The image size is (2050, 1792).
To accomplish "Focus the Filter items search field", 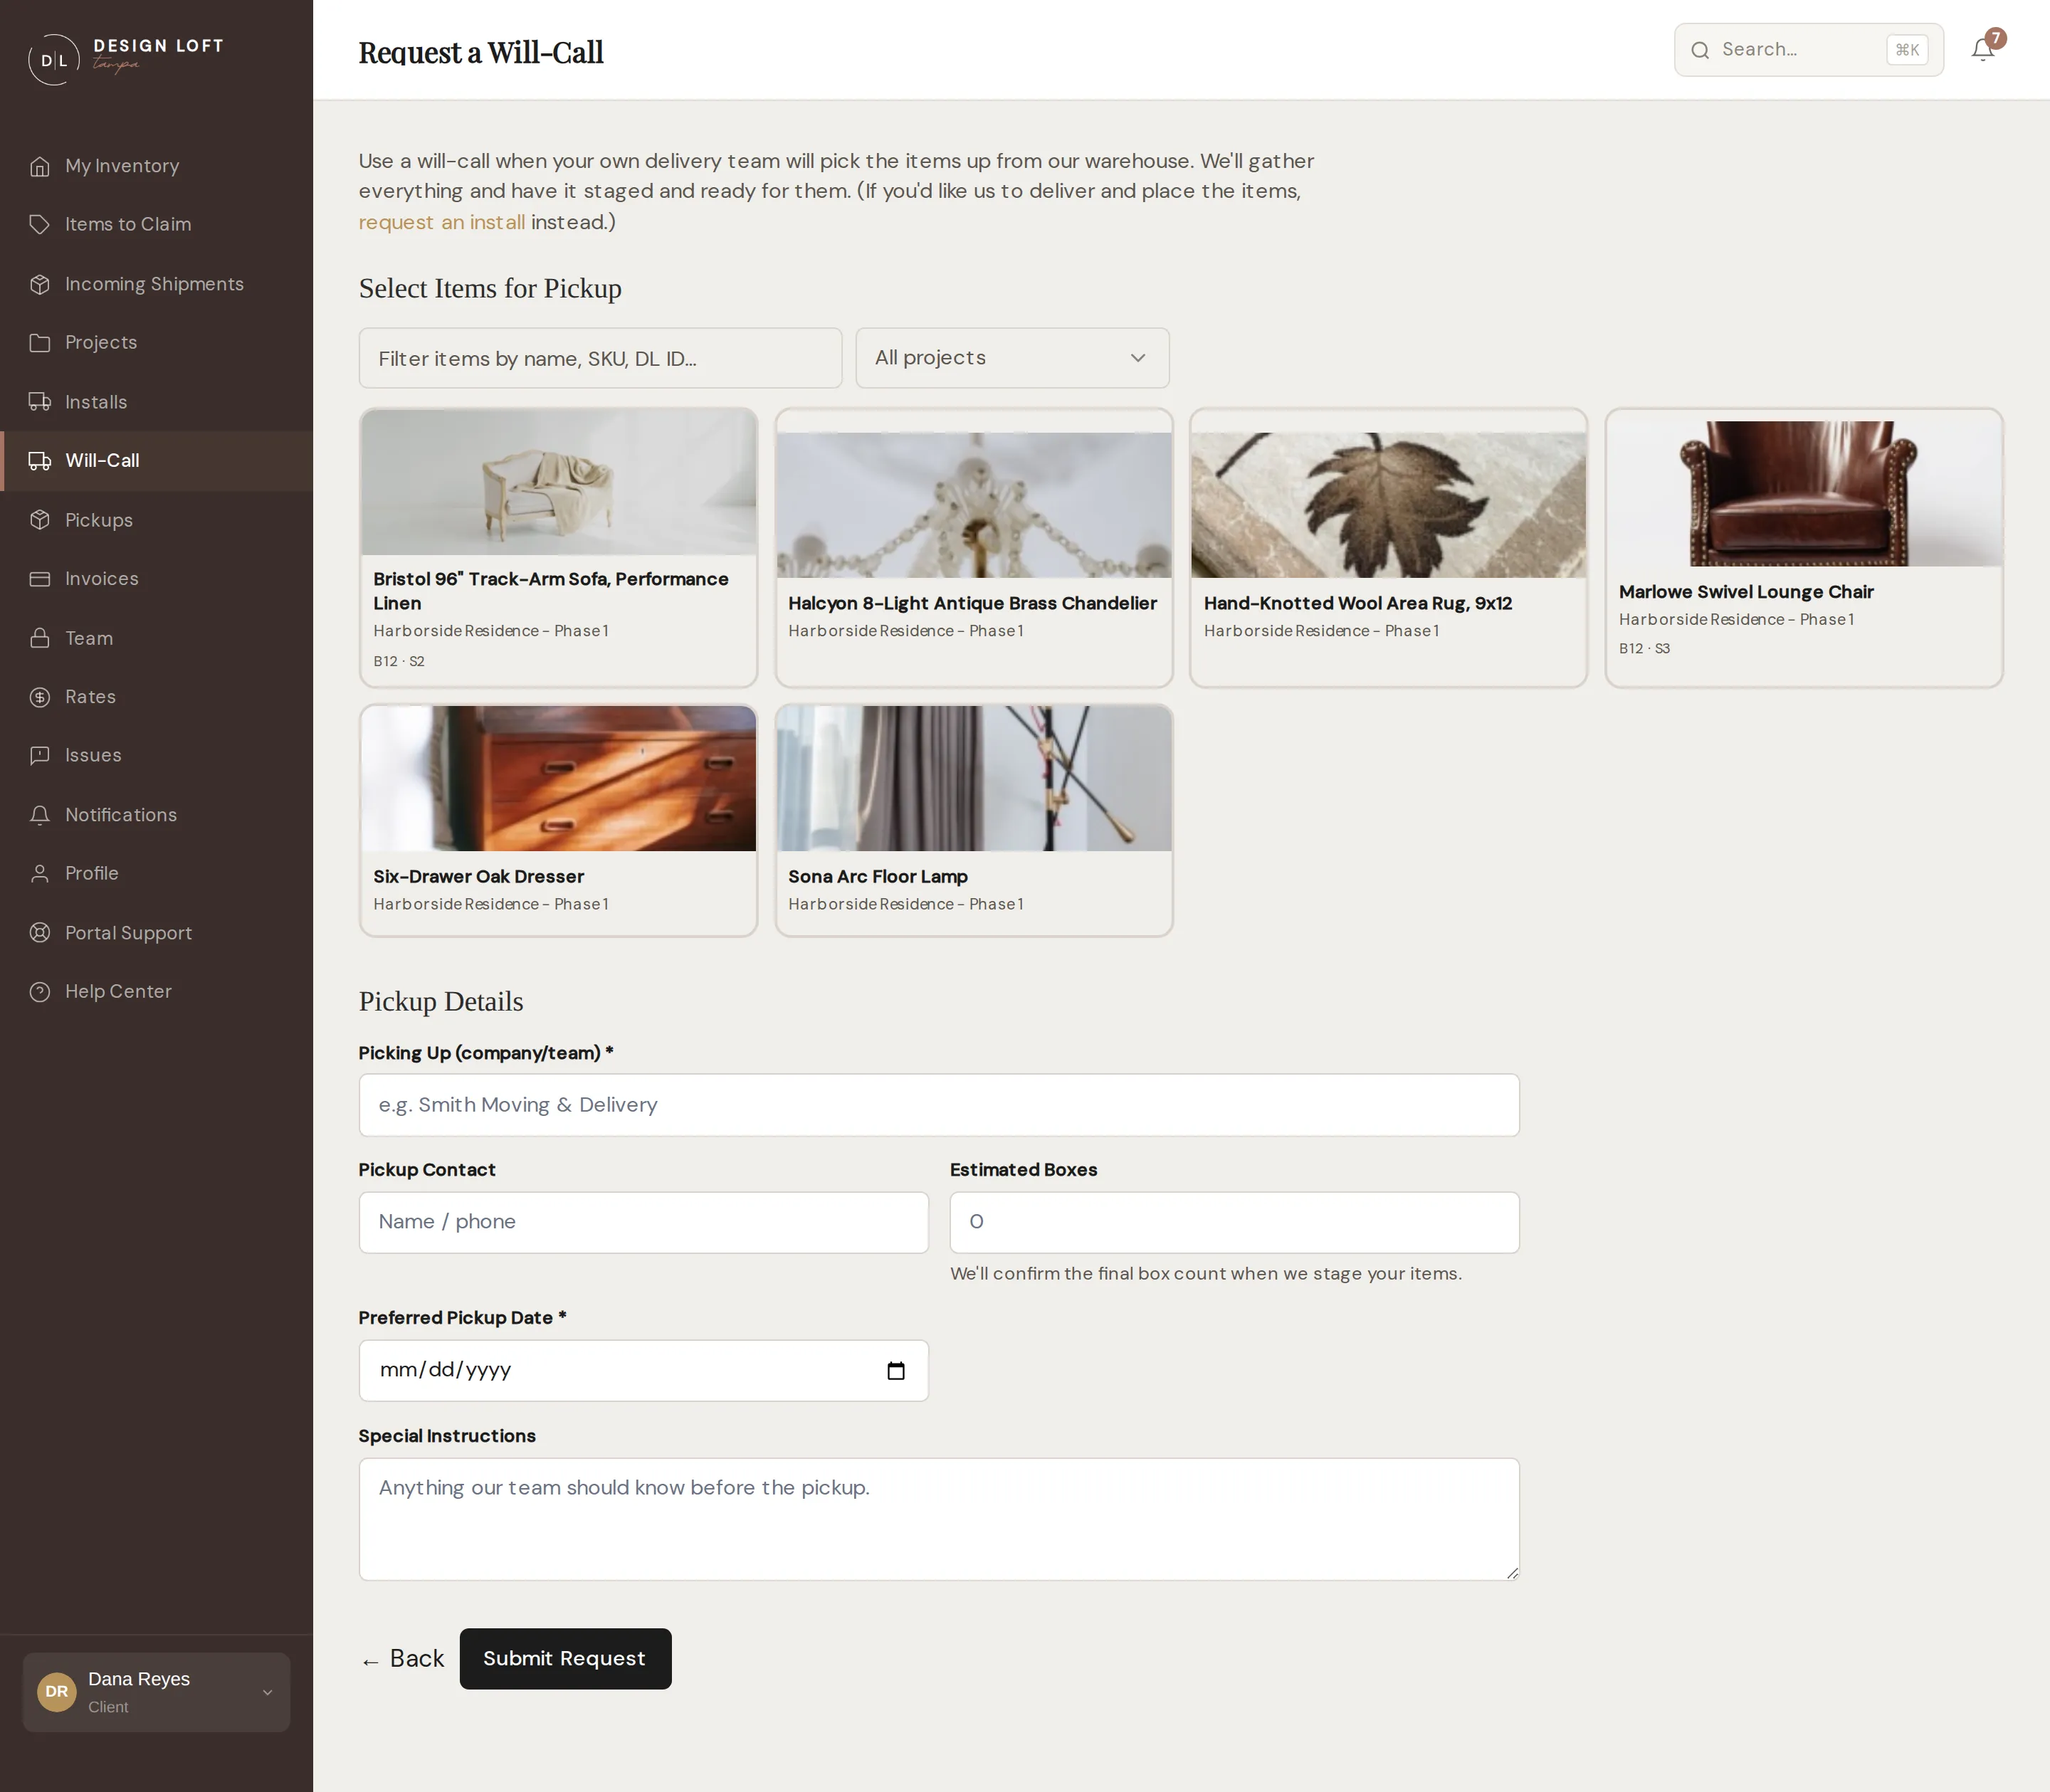I will (x=600, y=358).
